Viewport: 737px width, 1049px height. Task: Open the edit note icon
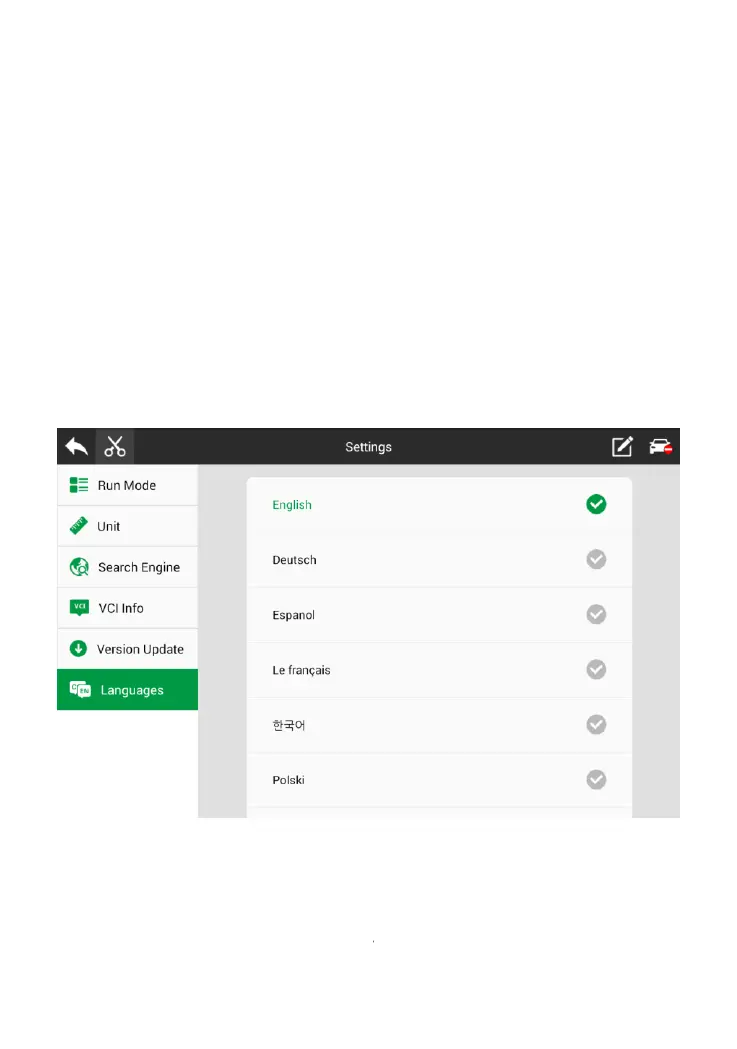tap(622, 446)
